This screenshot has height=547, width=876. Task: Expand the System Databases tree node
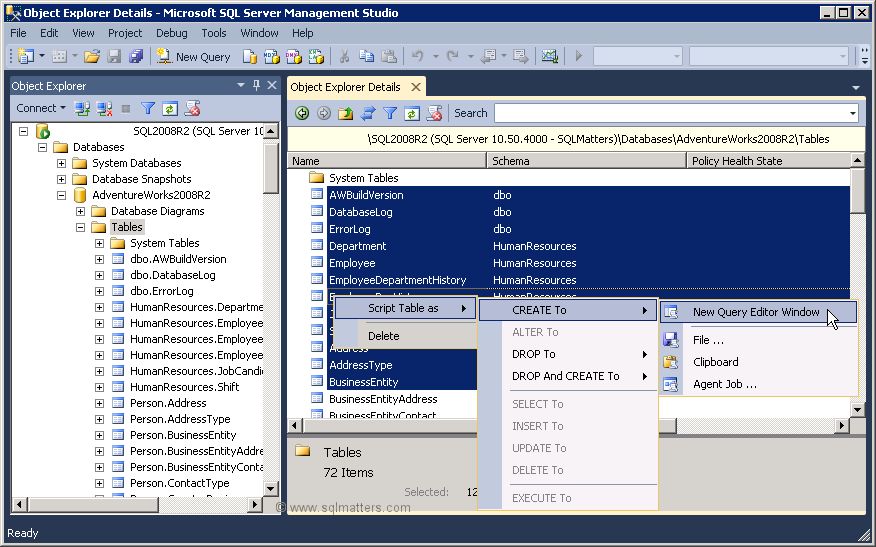[x=62, y=163]
